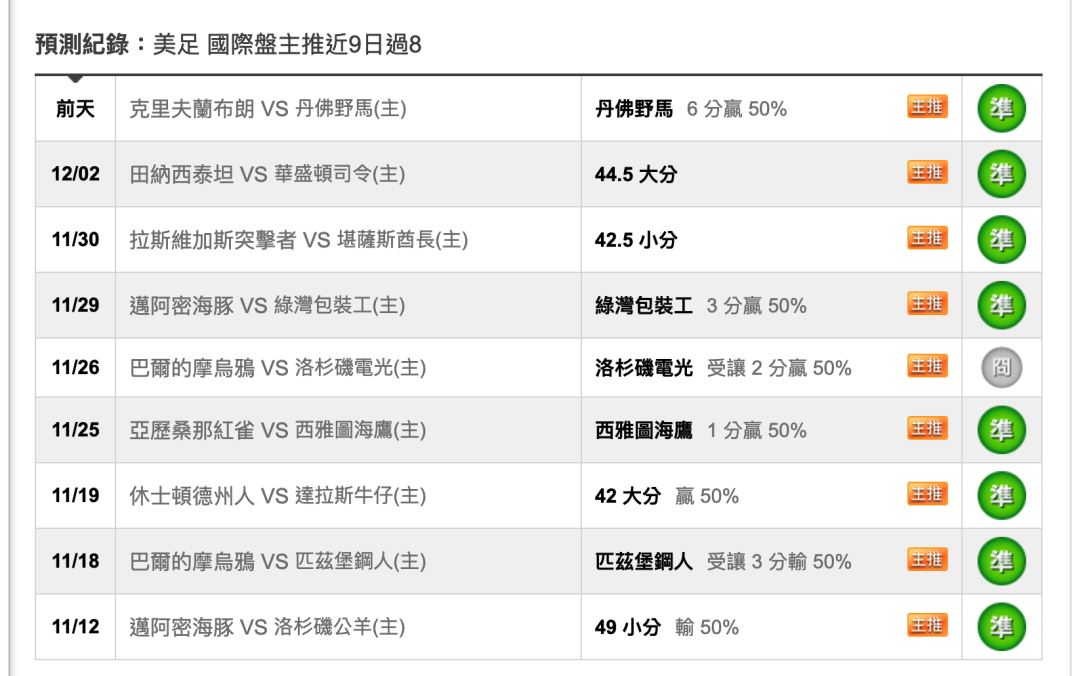Click the gray 囧 icon in 11/26 row
This screenshot has height=676, width=1080.
point(1001,367)
